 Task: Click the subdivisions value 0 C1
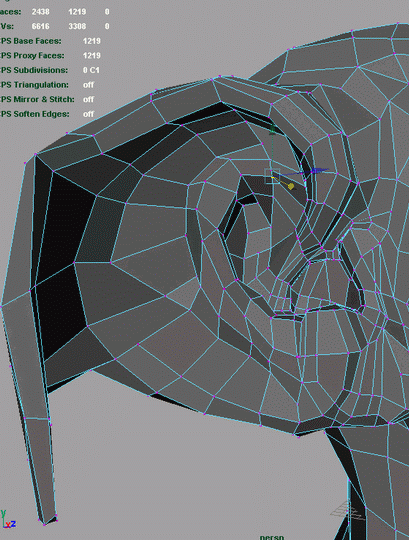tap(91, 70)
